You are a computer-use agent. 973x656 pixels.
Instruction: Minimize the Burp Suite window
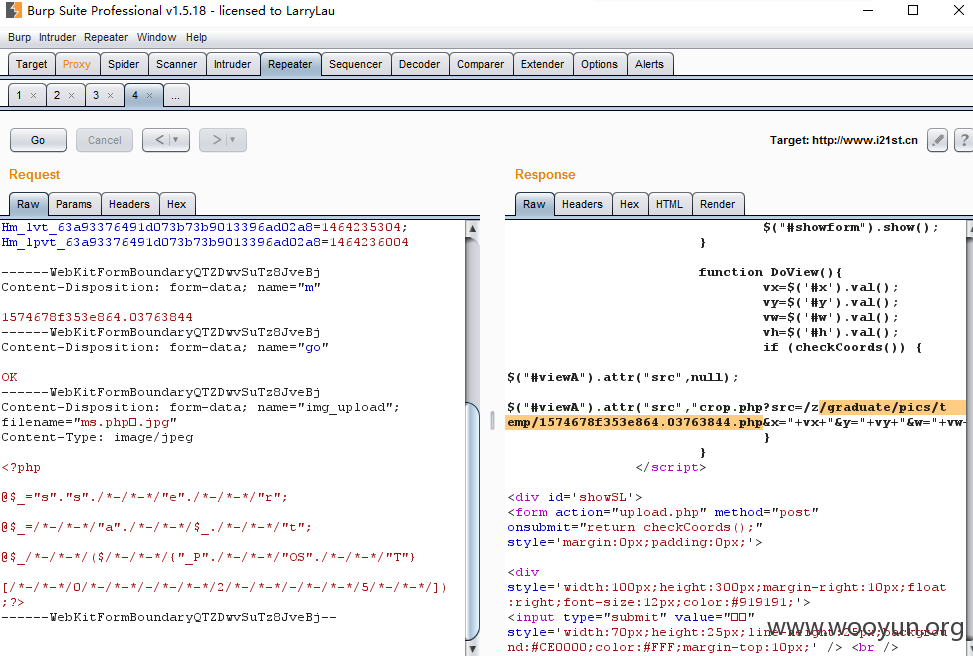[868, 11]
